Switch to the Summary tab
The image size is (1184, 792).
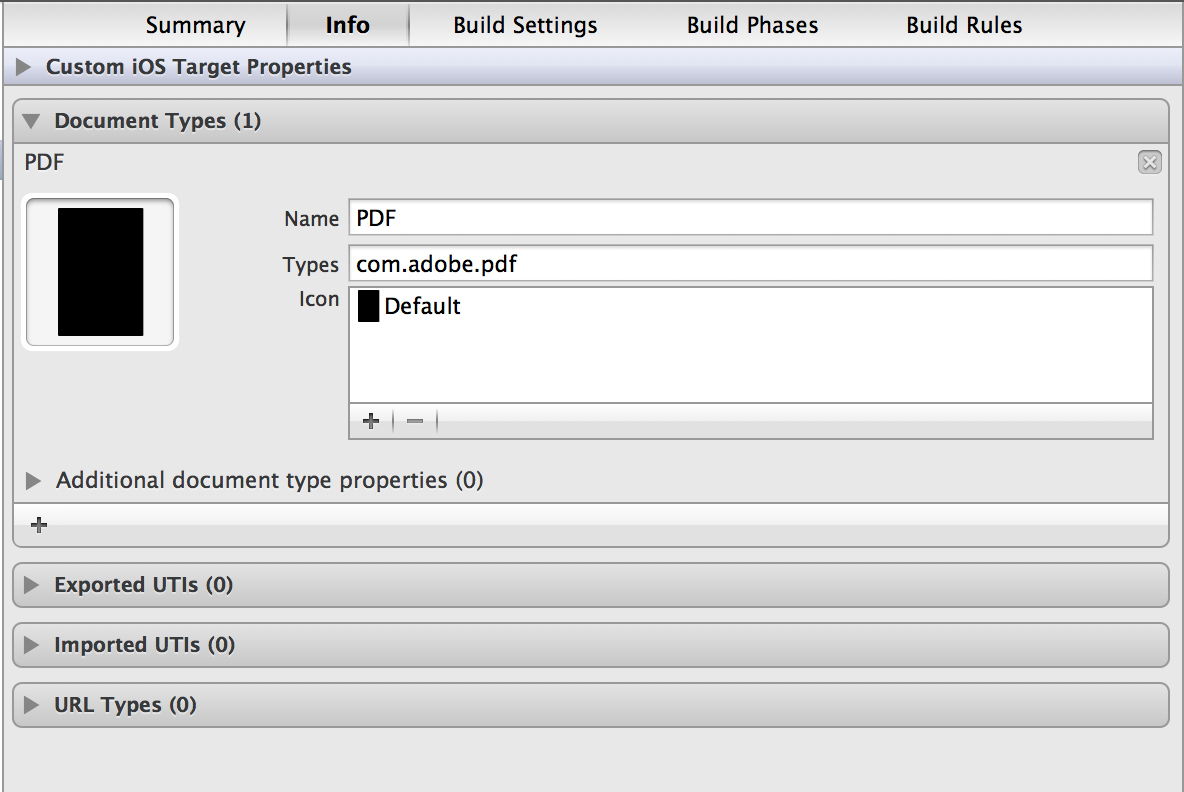[195, 25]
